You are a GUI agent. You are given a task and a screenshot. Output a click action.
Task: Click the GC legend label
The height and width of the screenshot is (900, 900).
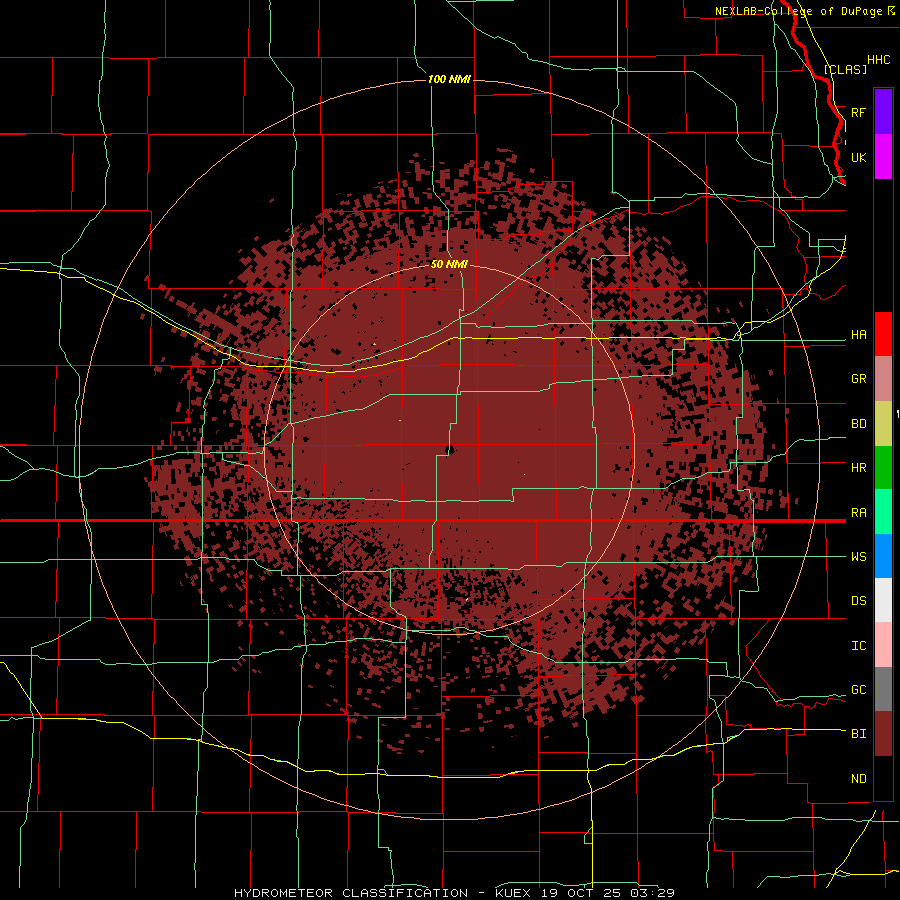pyautogui.click(x=858, y=690)
